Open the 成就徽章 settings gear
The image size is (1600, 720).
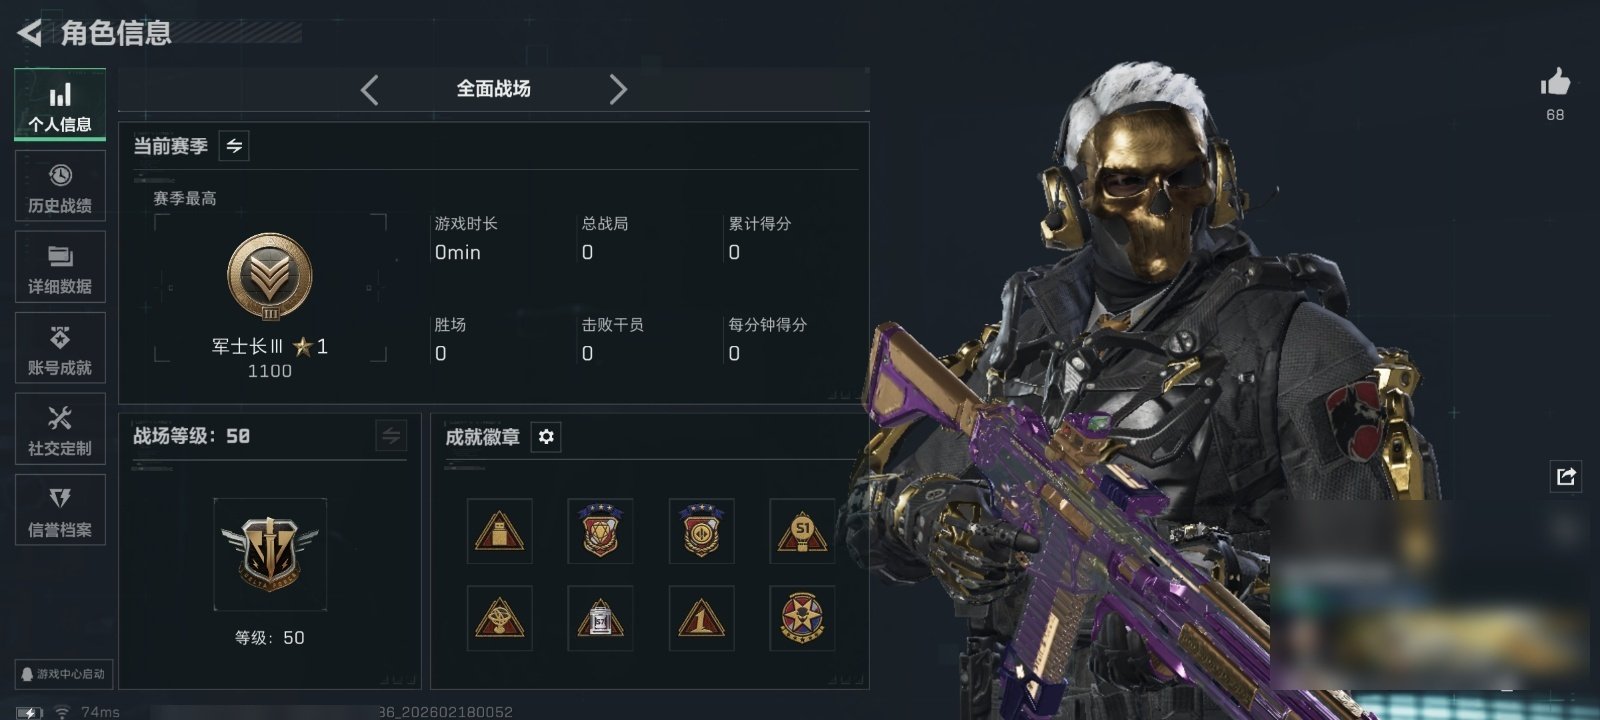[546, 437]
